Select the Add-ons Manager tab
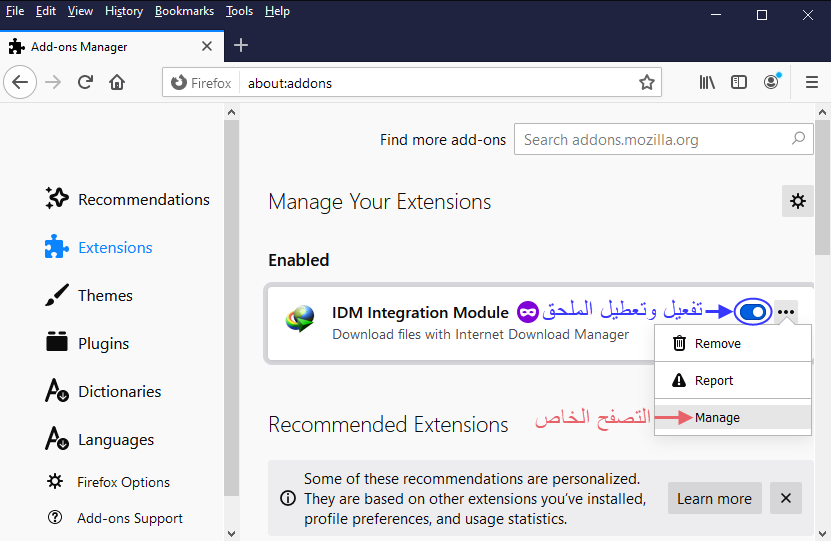The height and width of the screenshot is (541, 831). pyautogui.click(x=112, y=47)
